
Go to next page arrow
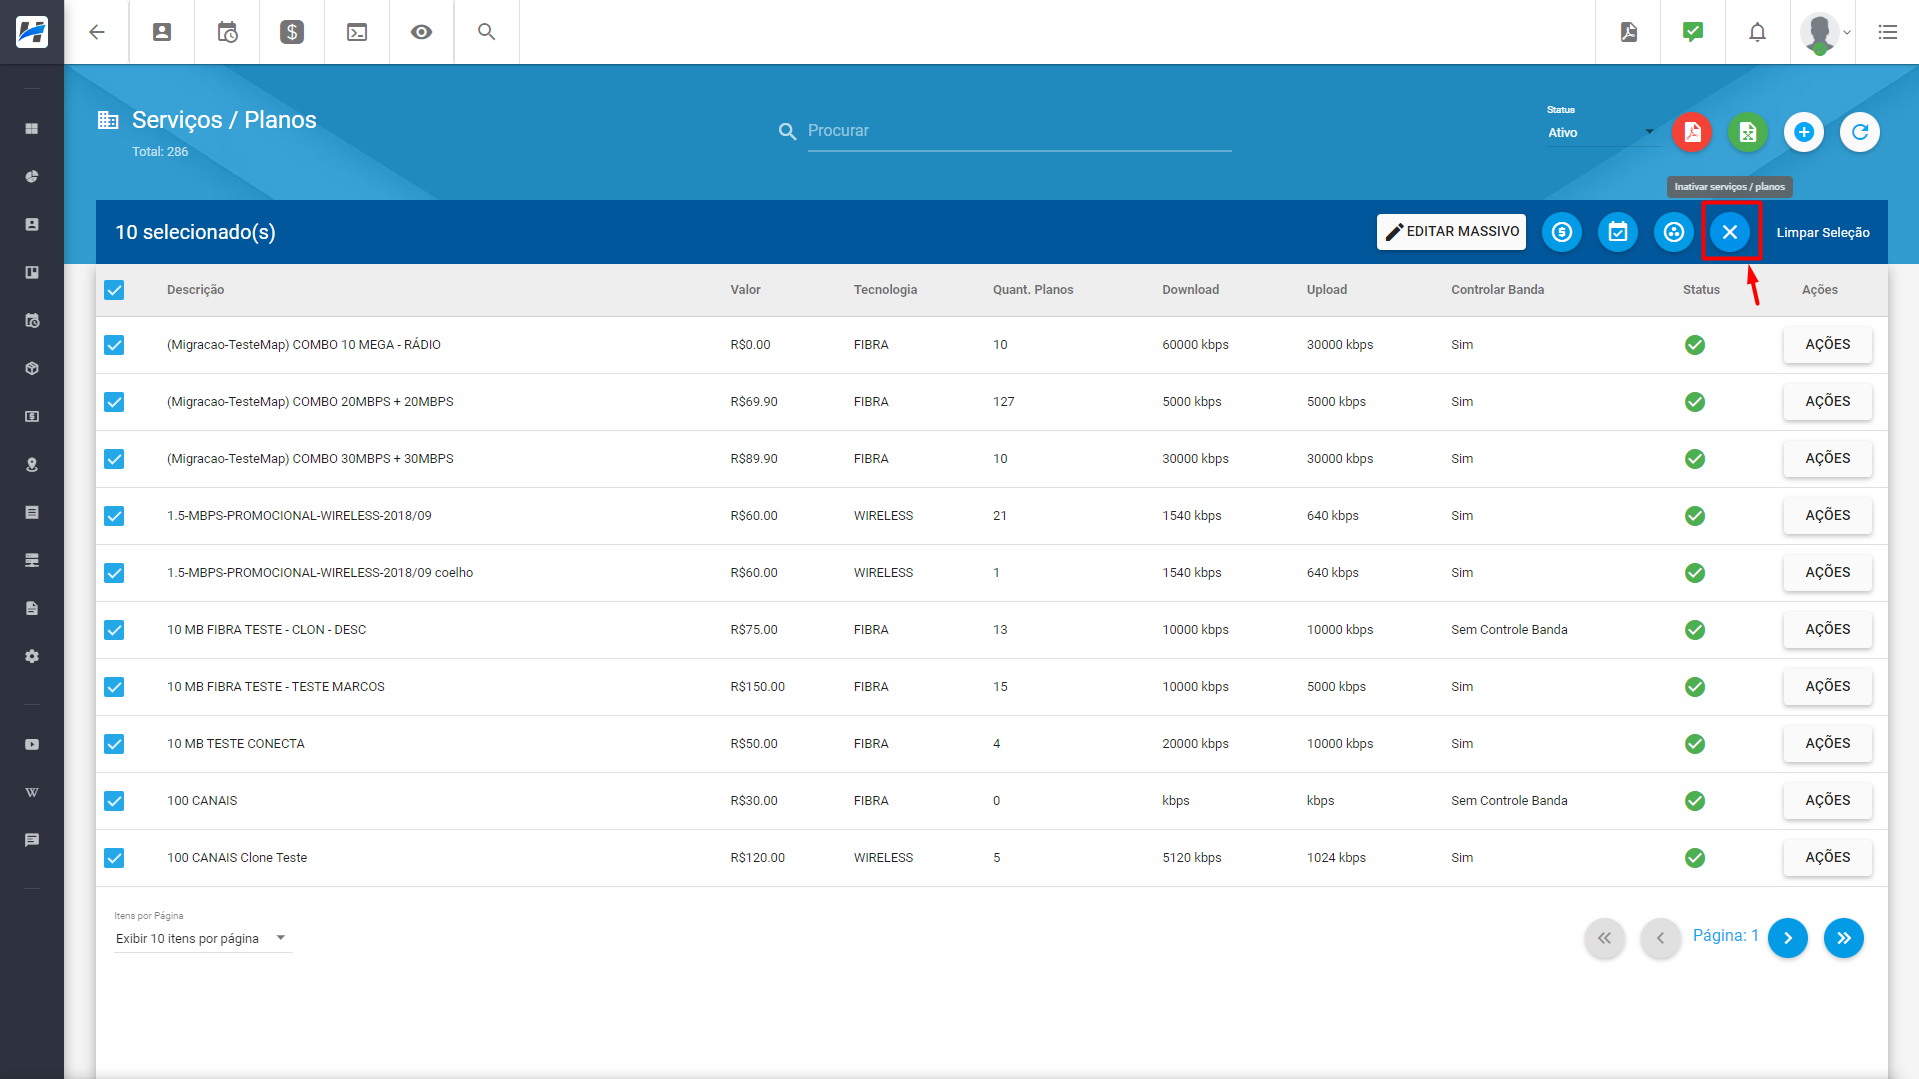coord(1787,938)
